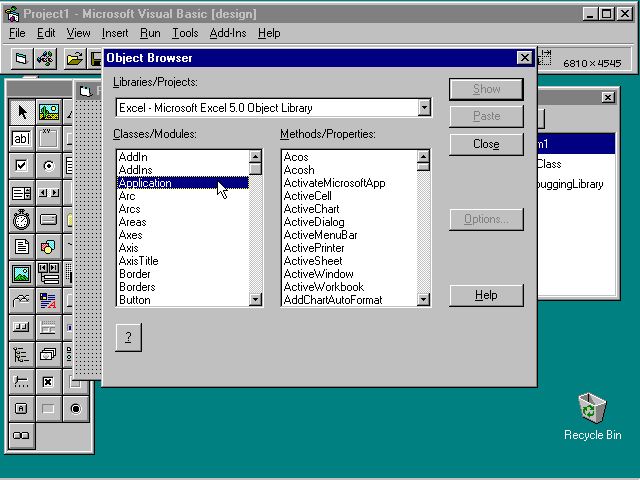Click the Add Module toolbar icon
The height and width of the screenshot is (480, 640).
[x=45, y=59]
